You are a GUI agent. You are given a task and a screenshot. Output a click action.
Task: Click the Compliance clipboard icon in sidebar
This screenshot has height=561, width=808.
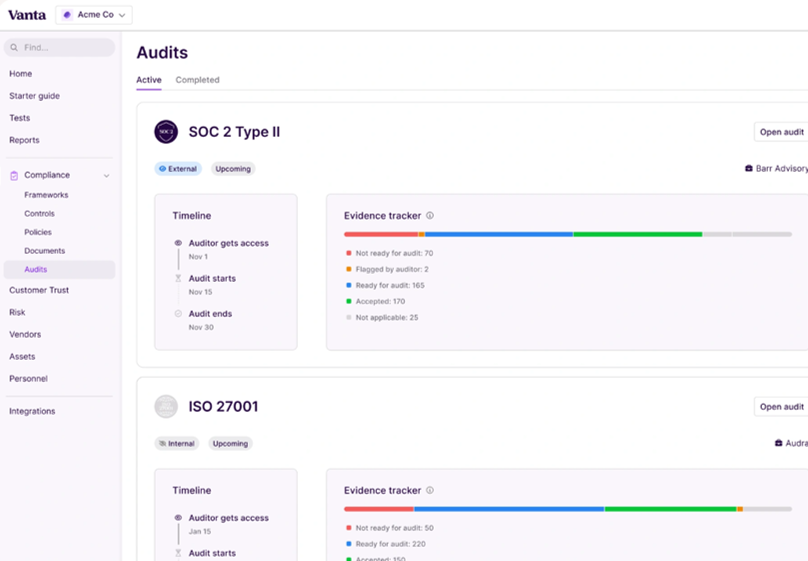[14, 176]
